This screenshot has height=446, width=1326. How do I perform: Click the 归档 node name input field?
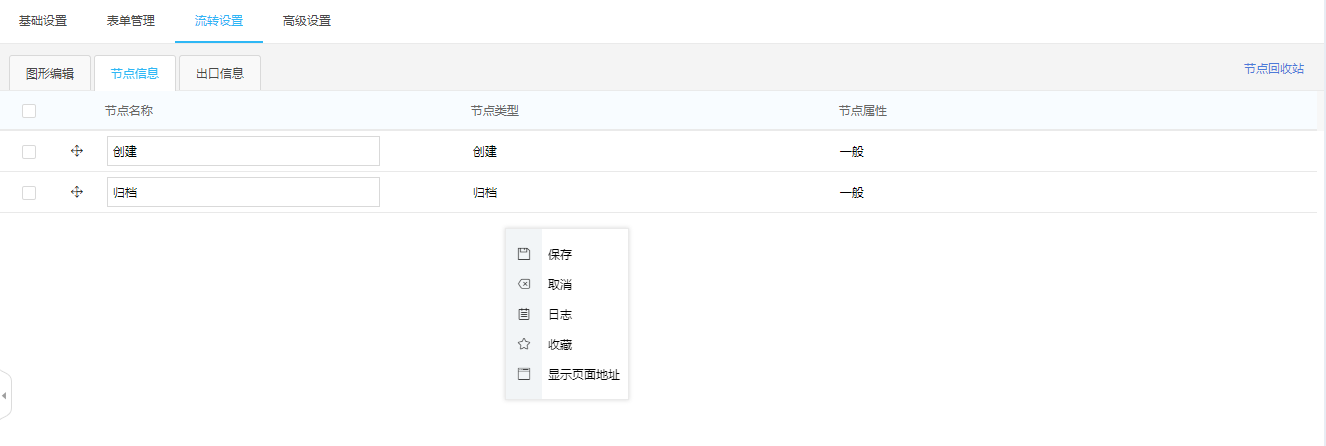tap(243, 192)
